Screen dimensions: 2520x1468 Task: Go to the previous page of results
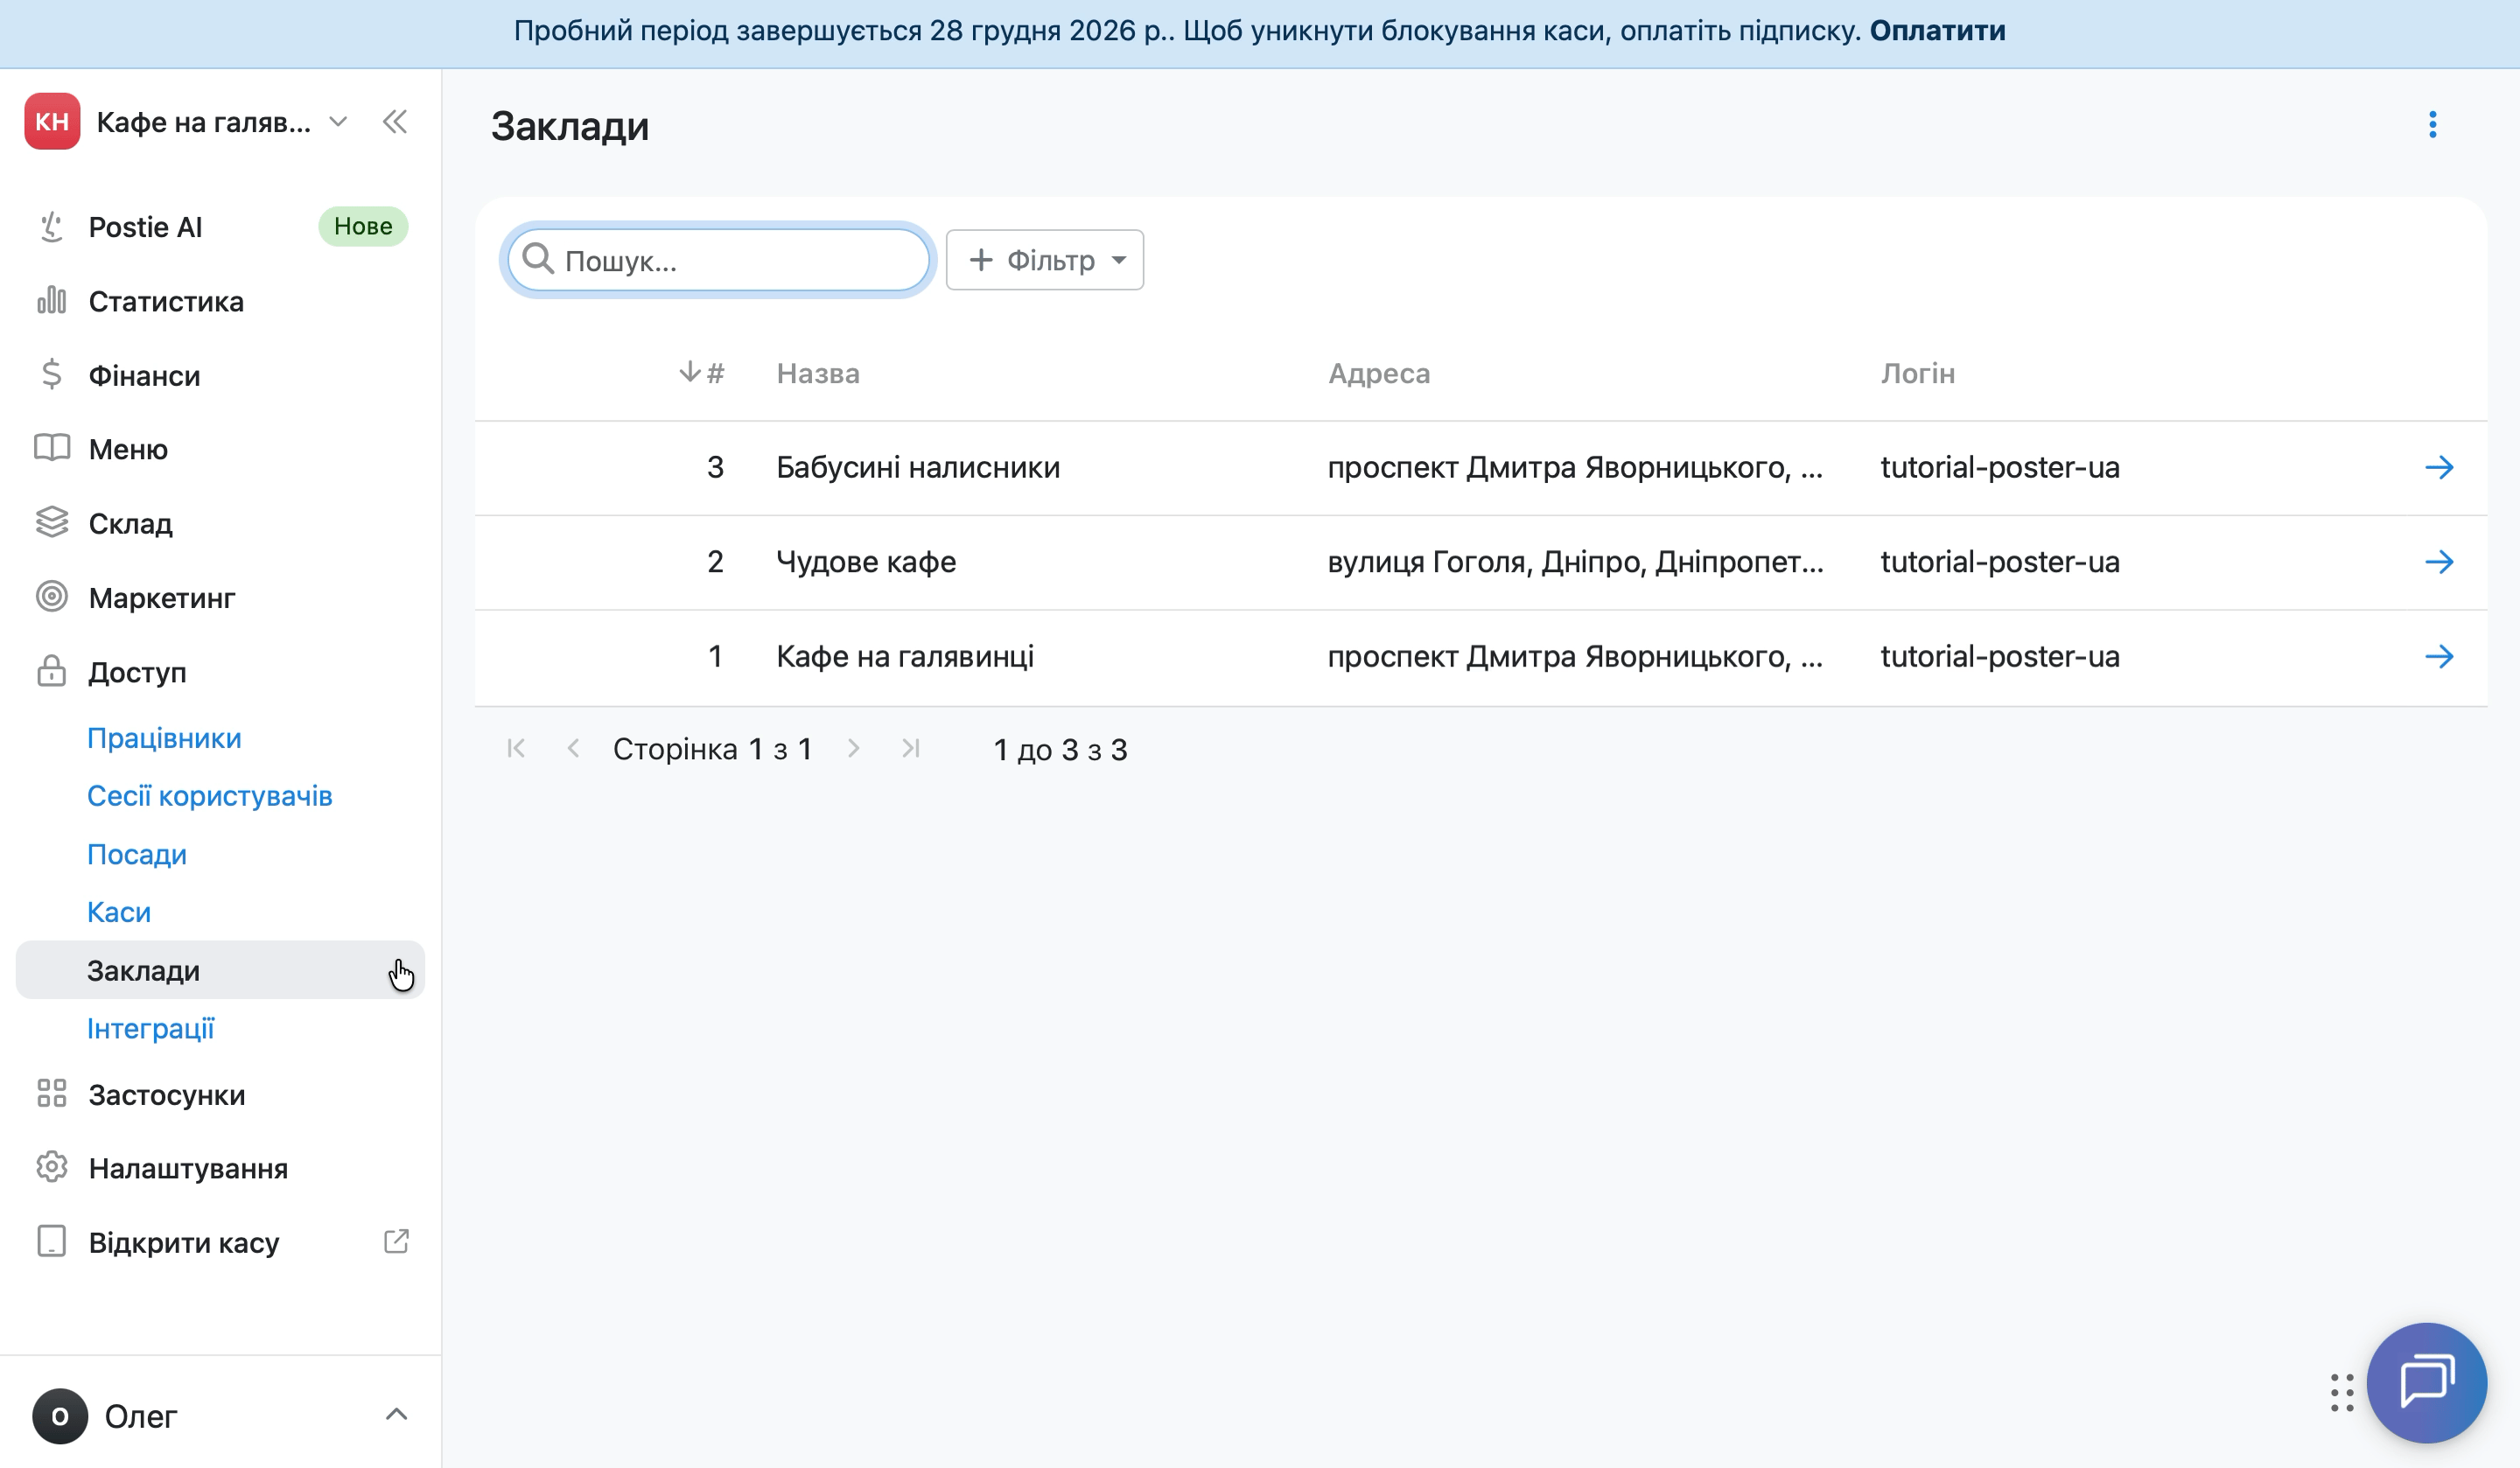(x=573, y=748)
